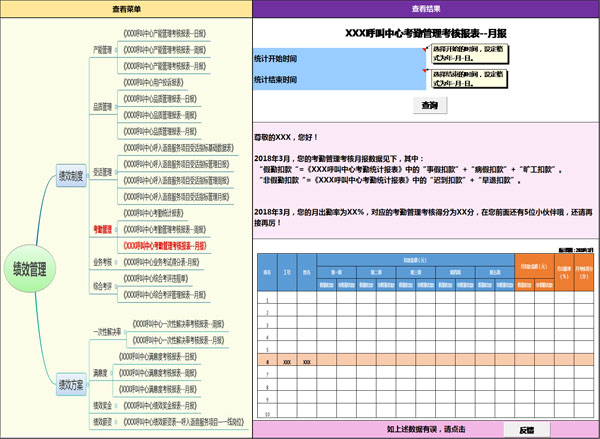Image resolution: width=600 pixels, height=439 pixels.
Task: Select the 产能管理 branch label
Action: coord(102,50)
